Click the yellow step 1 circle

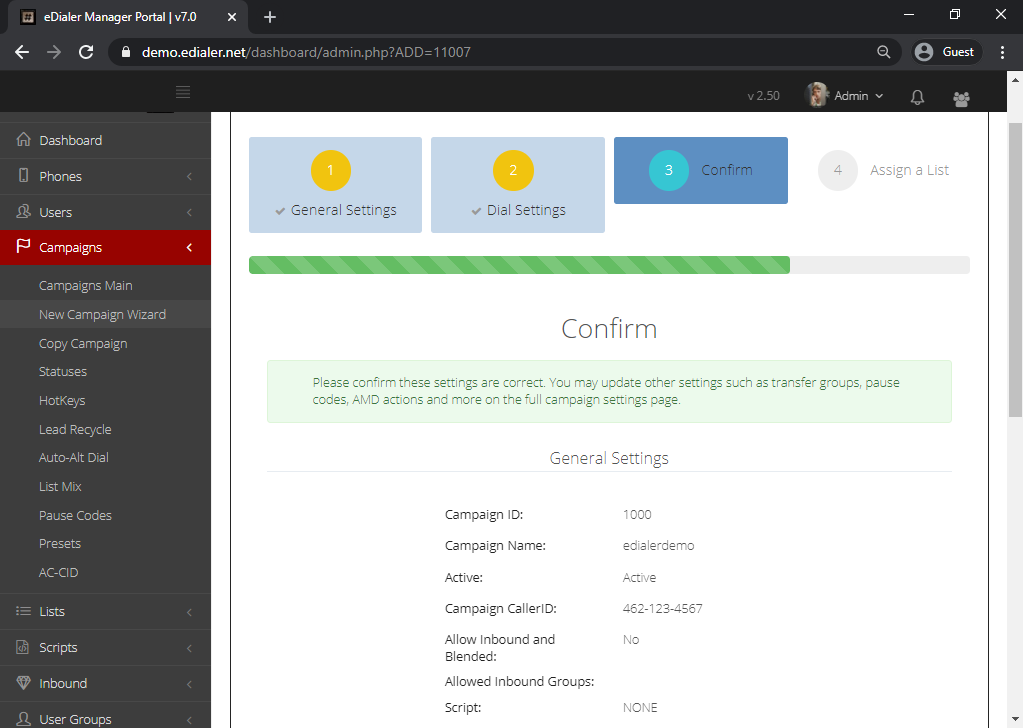pyautogui.click(x=331, y=170)
